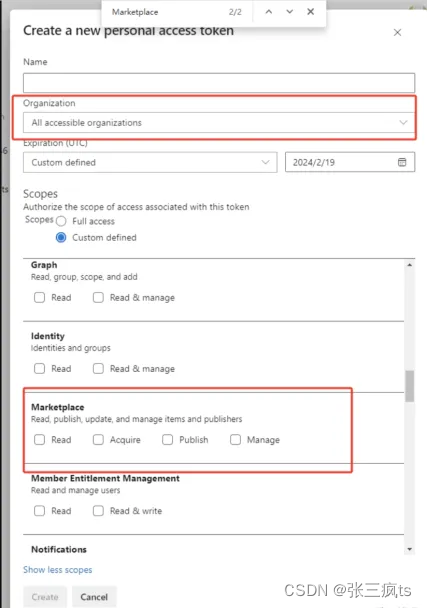Open the expiration date calendar picker
427x608 pixels.
(402, 162)
